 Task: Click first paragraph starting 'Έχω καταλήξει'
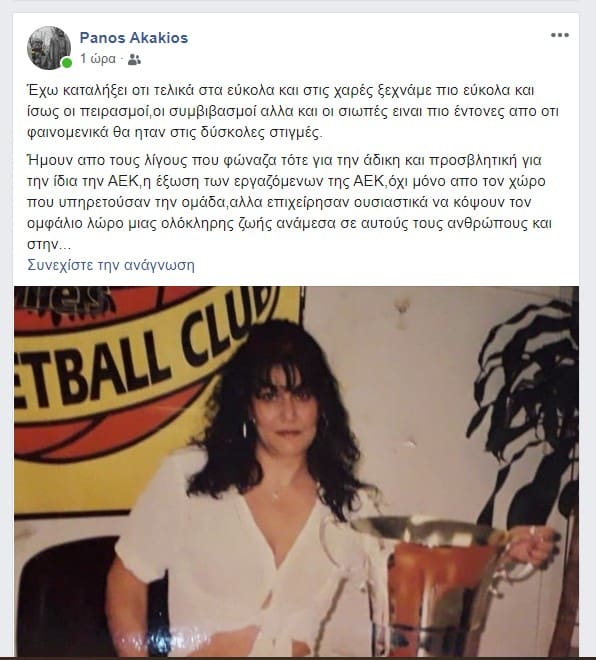293,111
